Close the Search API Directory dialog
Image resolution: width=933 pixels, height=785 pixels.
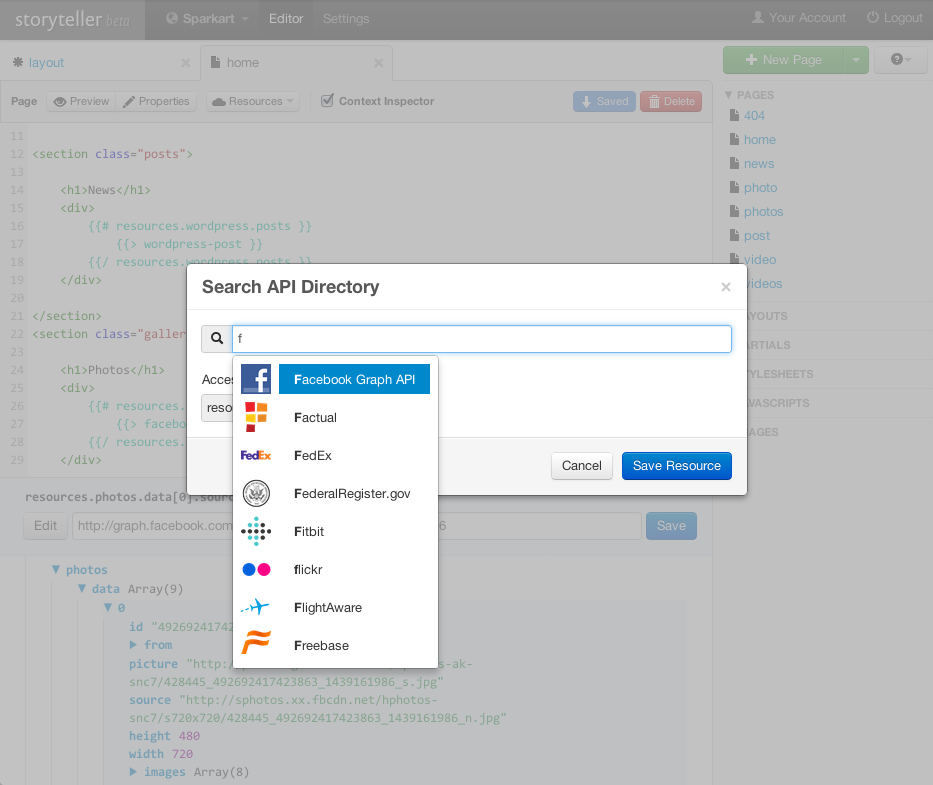click(726, 287)
